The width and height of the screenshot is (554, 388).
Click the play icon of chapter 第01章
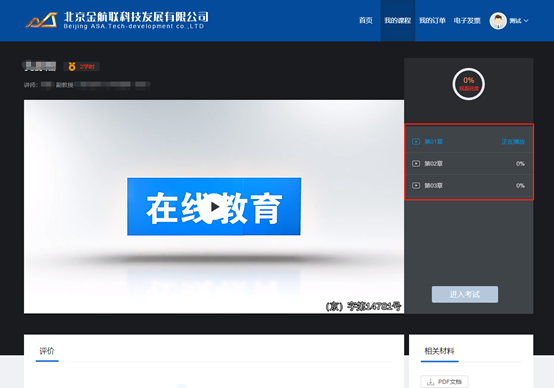tap(416, 142)
